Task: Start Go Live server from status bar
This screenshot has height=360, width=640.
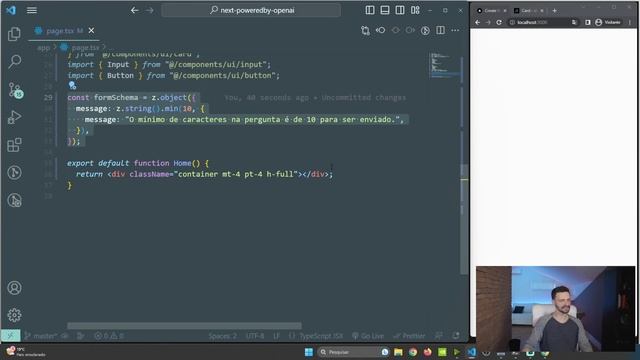Action: pos(368,336)
